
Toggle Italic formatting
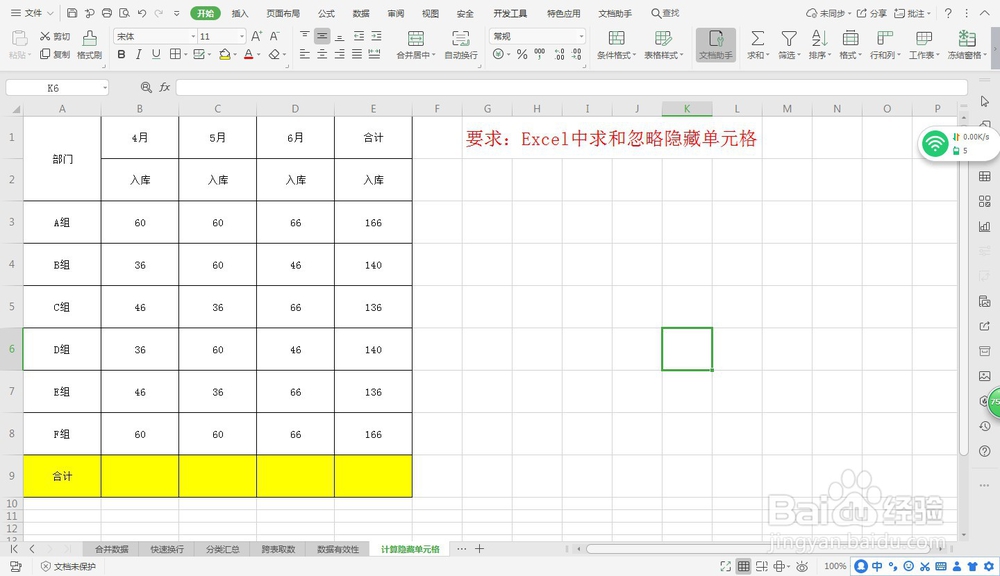click(138, 54)
